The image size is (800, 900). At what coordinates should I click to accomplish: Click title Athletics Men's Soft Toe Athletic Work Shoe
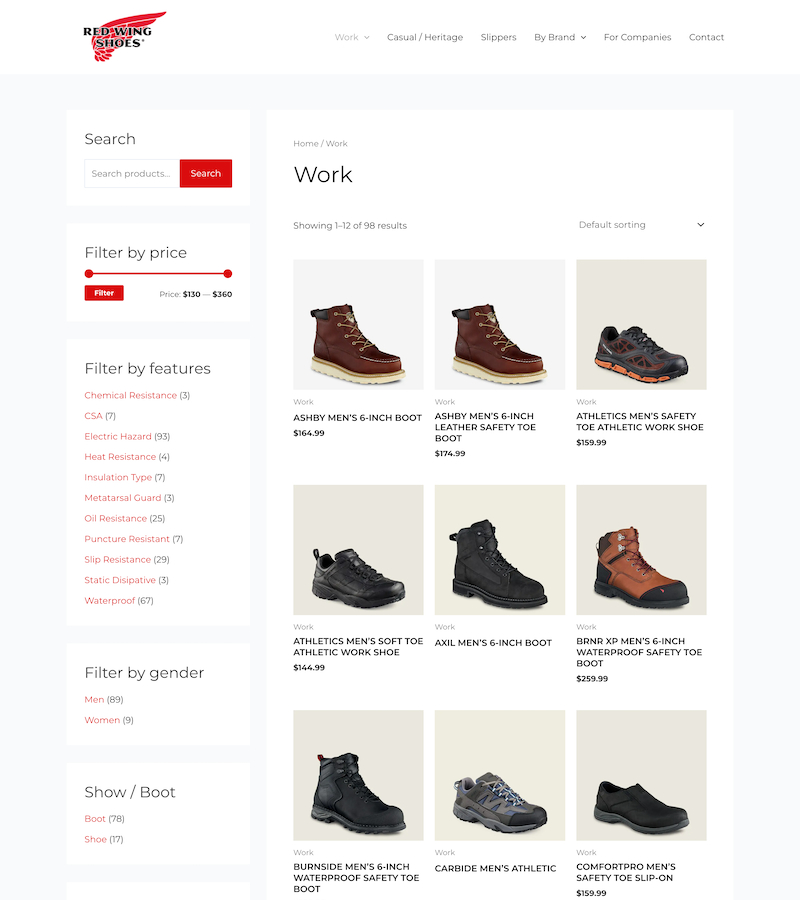coord(358,647)
